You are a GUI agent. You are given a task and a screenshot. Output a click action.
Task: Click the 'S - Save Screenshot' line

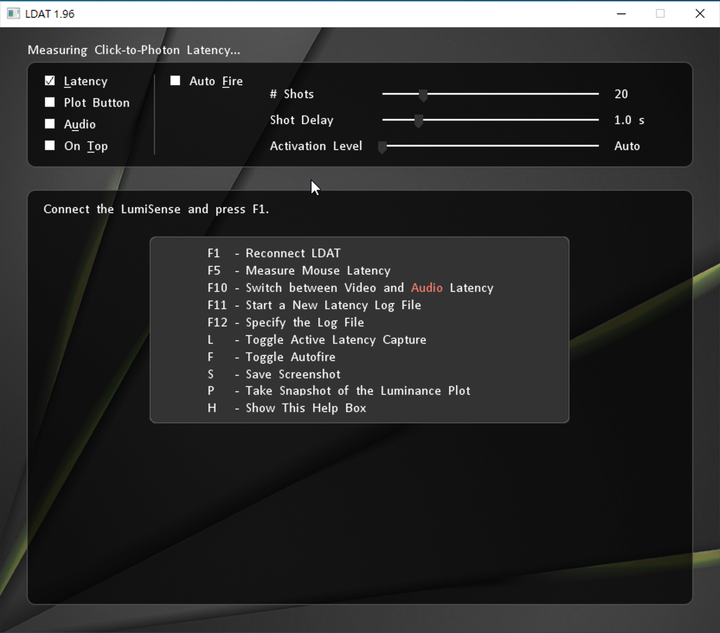[274, 375]
